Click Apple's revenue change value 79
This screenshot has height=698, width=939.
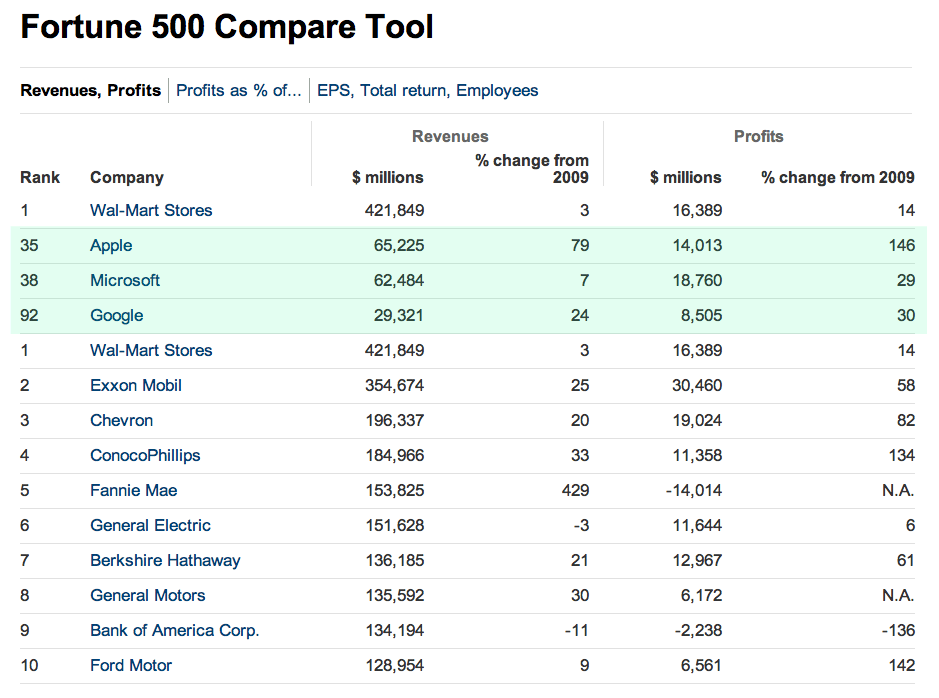click(x=580, y=245)
